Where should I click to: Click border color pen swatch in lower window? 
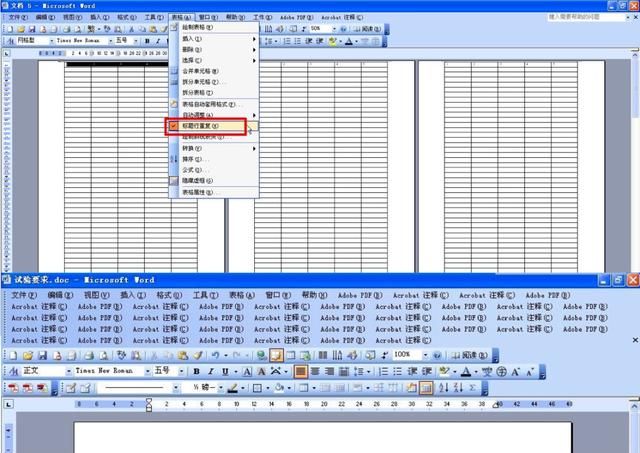(232, 388)
